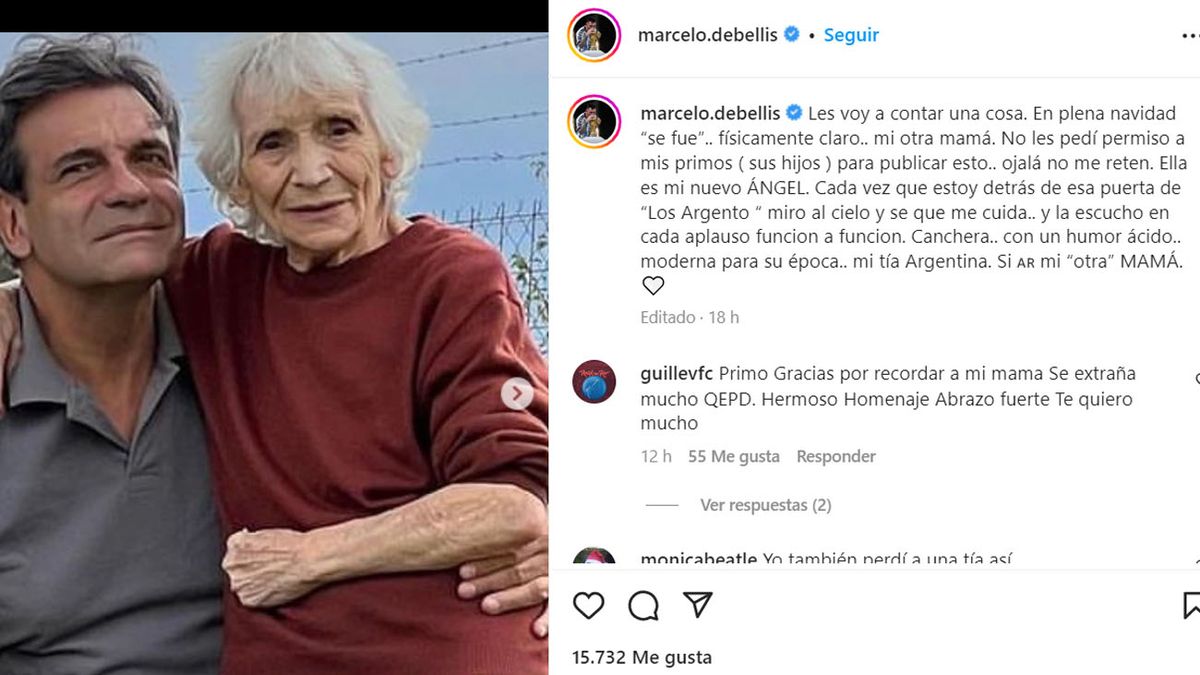Expand Ver respuestas (2) replies
The width and height of the screenshot is (1200, 675).
765,505
